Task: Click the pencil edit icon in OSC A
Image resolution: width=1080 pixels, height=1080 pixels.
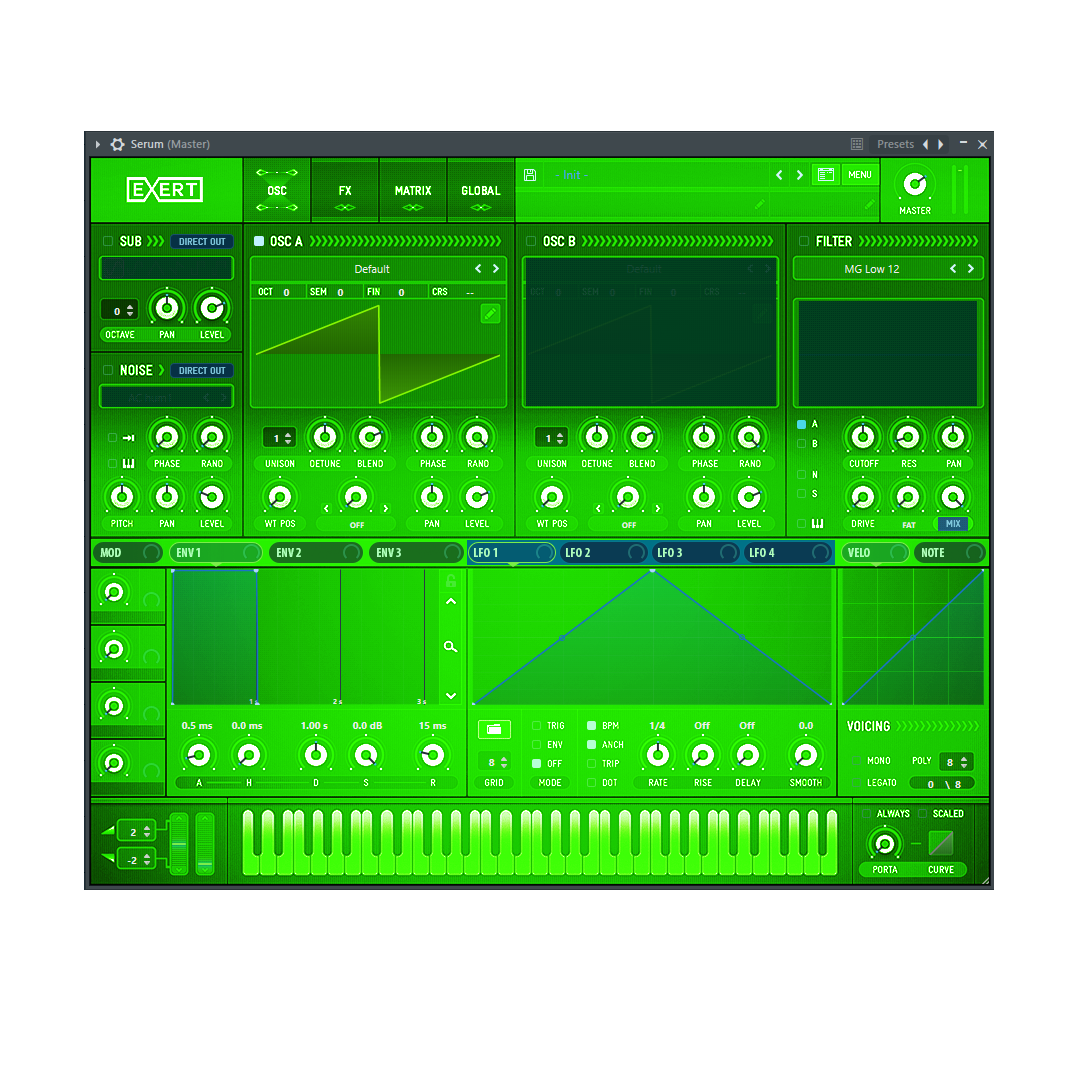Action: (490, 314)
